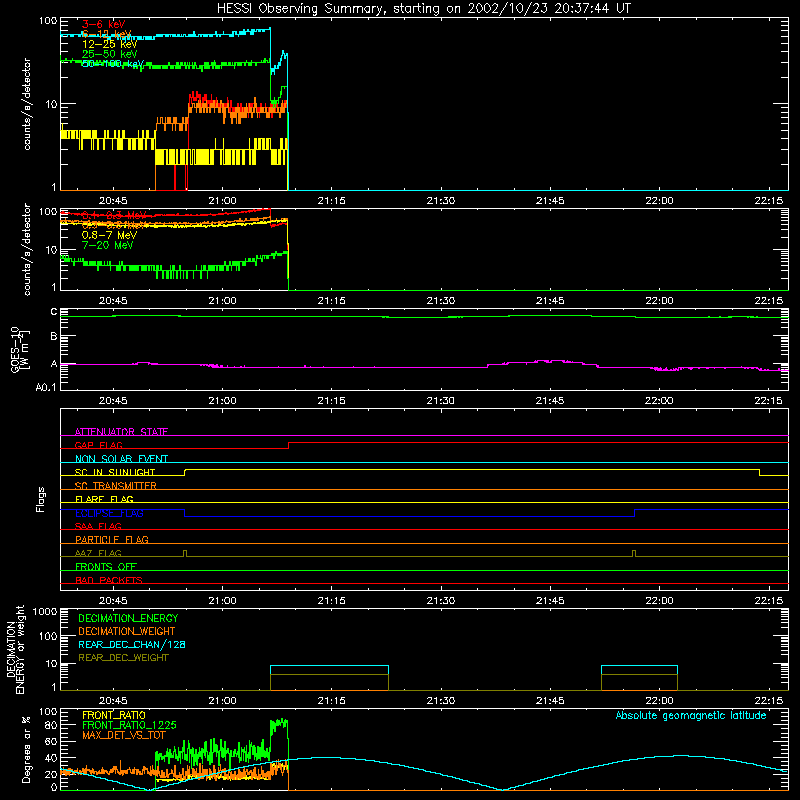This screenshot has height=800, width=800.
Task: Click the Flags axis title
Action: pyautogui.click(x=41, y=499)
